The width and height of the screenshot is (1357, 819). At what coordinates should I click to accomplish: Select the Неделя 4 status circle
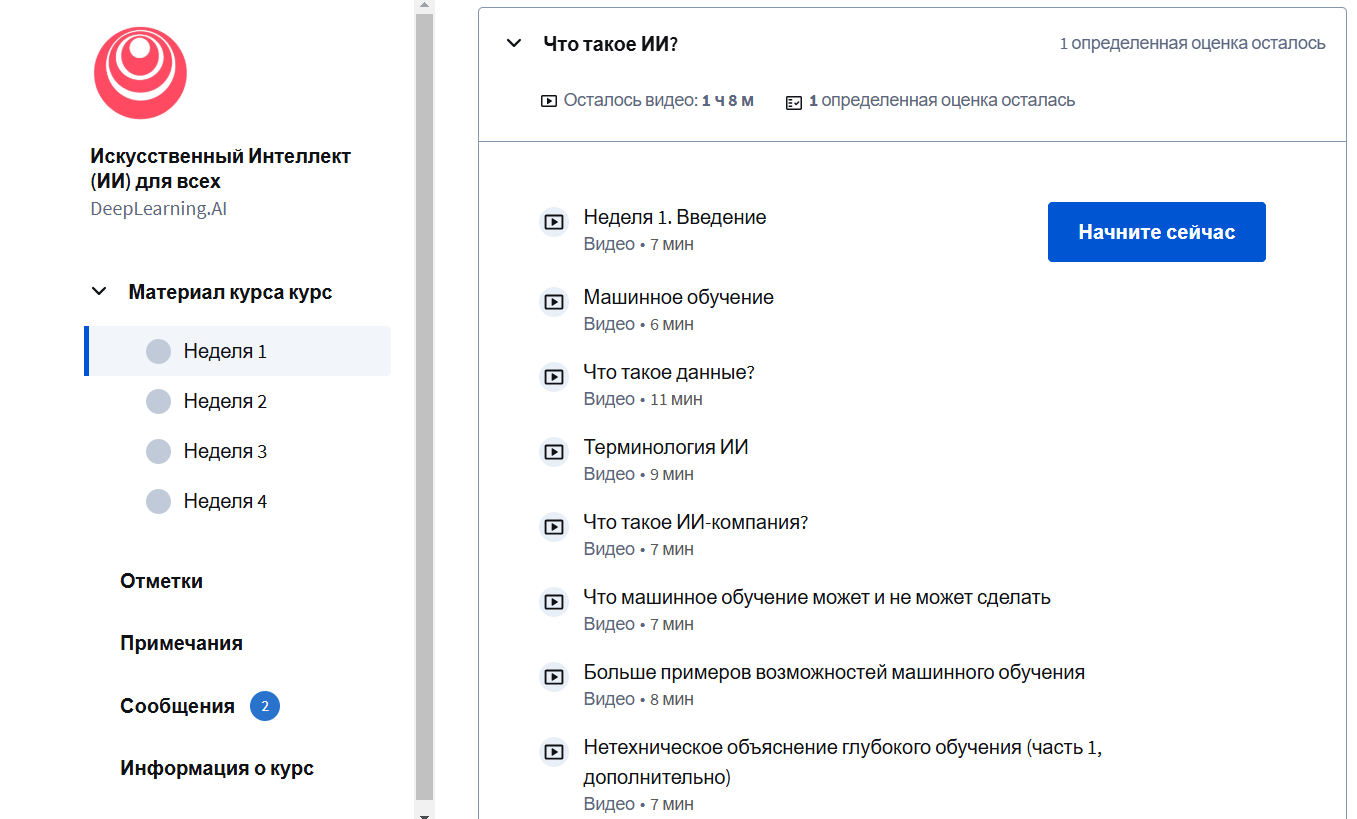tap(158, 502)
